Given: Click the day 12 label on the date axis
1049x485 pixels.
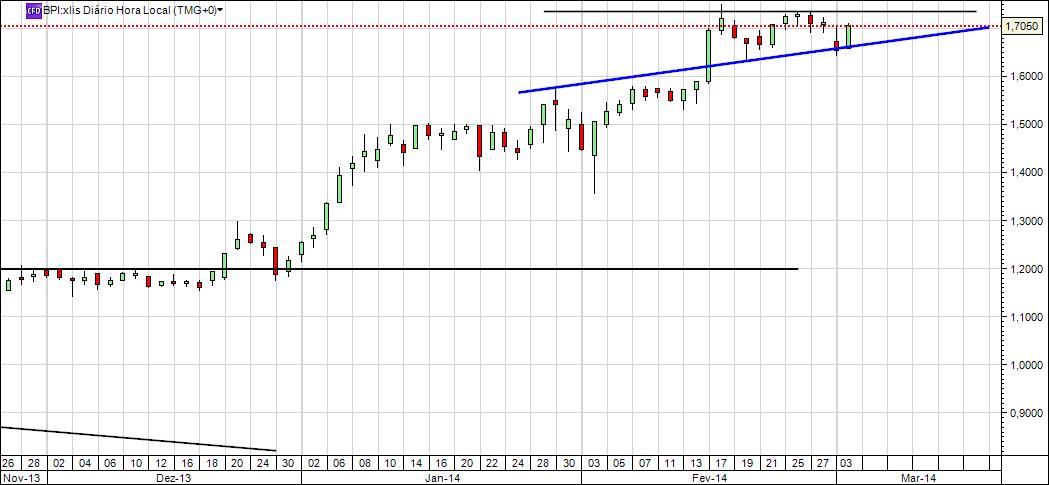Looking at the screenshot, I should pyautogui.click(x=161, y=464).
